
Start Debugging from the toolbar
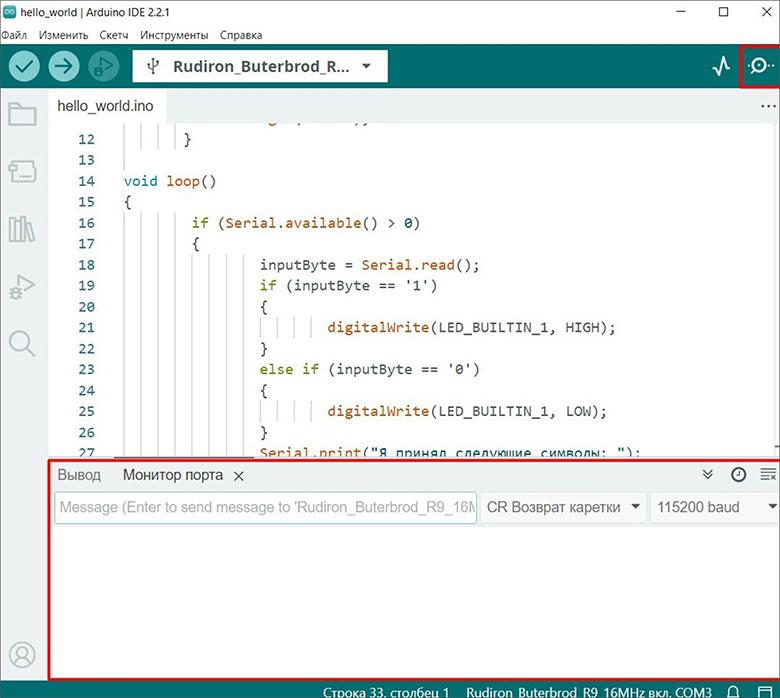tap(103, 66)
